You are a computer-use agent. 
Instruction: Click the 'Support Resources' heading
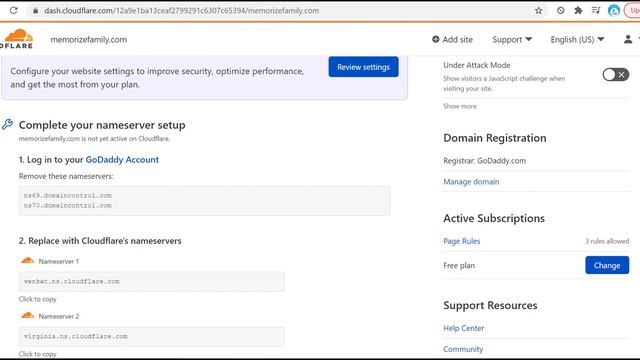pos(490,305)
